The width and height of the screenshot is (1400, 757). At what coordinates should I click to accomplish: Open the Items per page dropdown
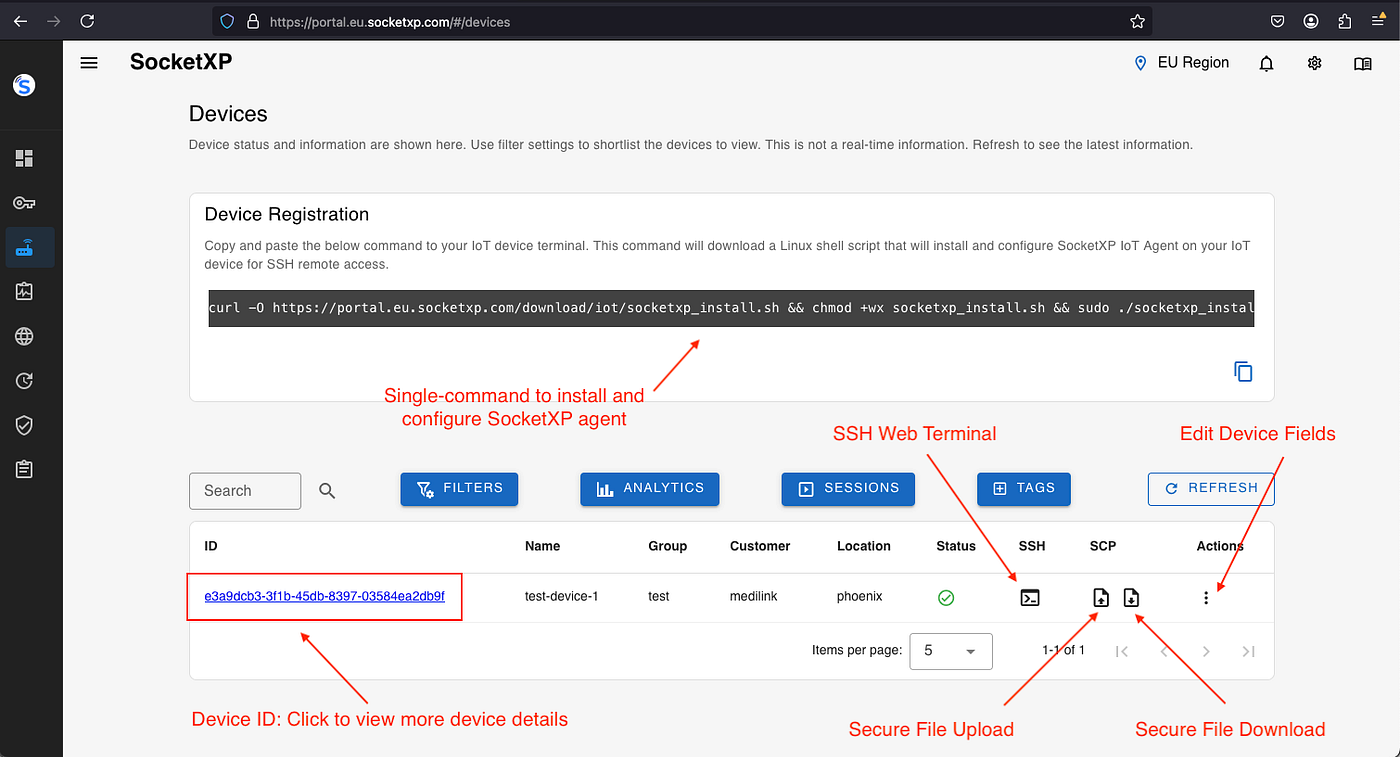950,651
